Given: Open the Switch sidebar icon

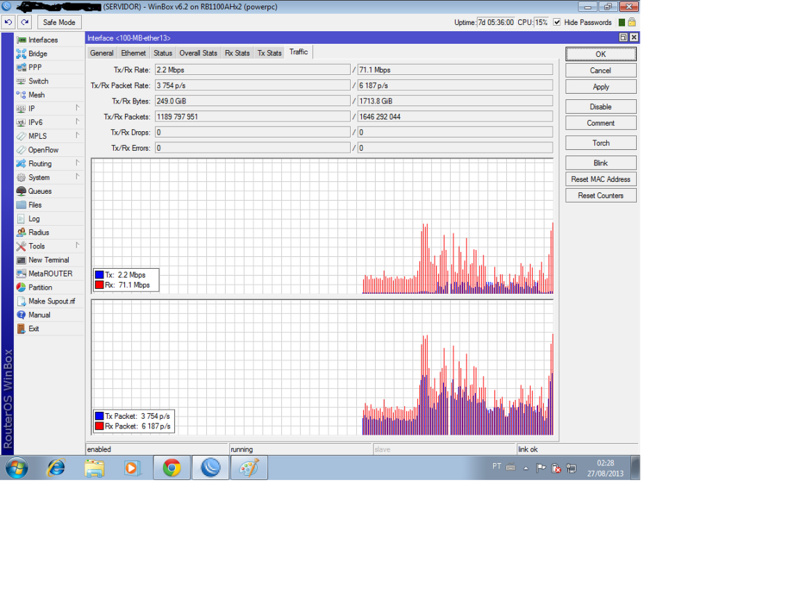Looking at the screenshot, I should tap(21, 81).
